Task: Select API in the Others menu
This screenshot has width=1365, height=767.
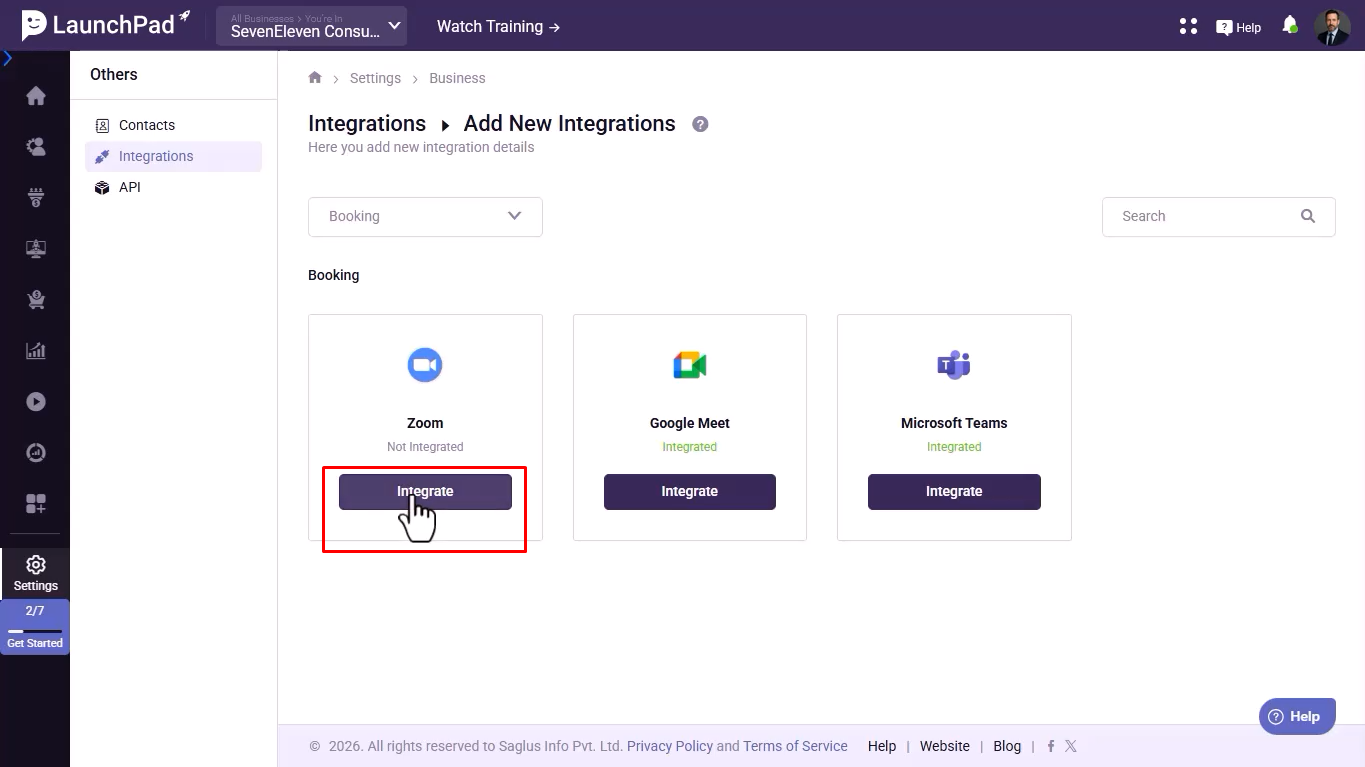Action: [x=130, y=187]
